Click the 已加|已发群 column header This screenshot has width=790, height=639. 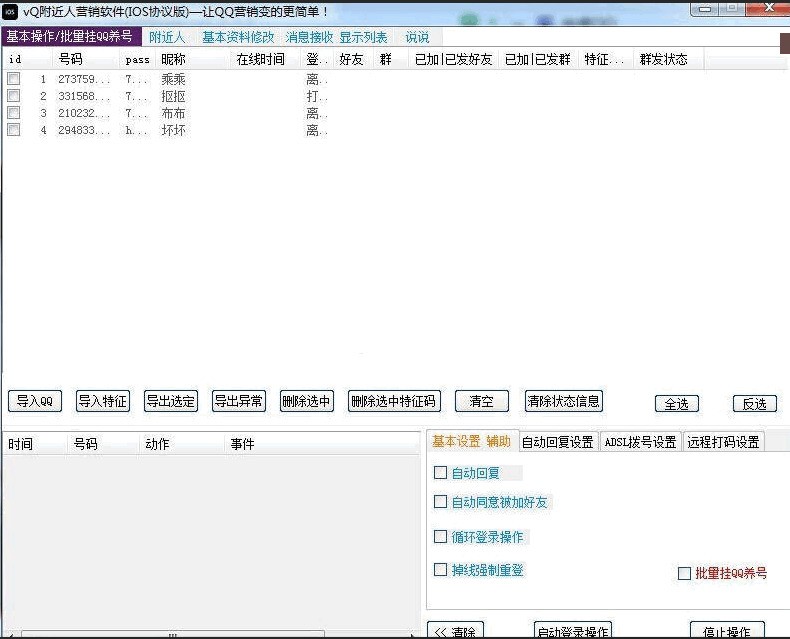(x=538, y=59)
